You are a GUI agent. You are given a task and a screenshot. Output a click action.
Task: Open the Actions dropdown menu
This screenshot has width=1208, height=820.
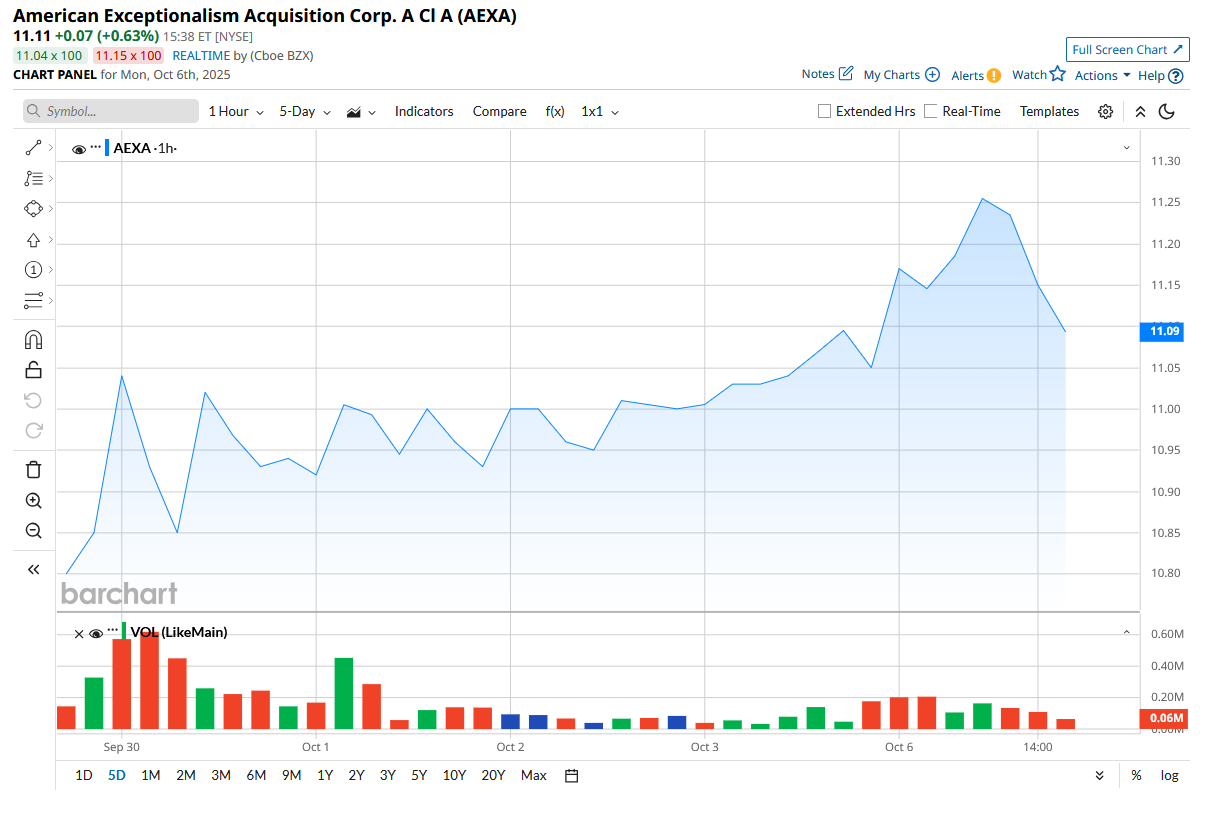[1103, 75]
